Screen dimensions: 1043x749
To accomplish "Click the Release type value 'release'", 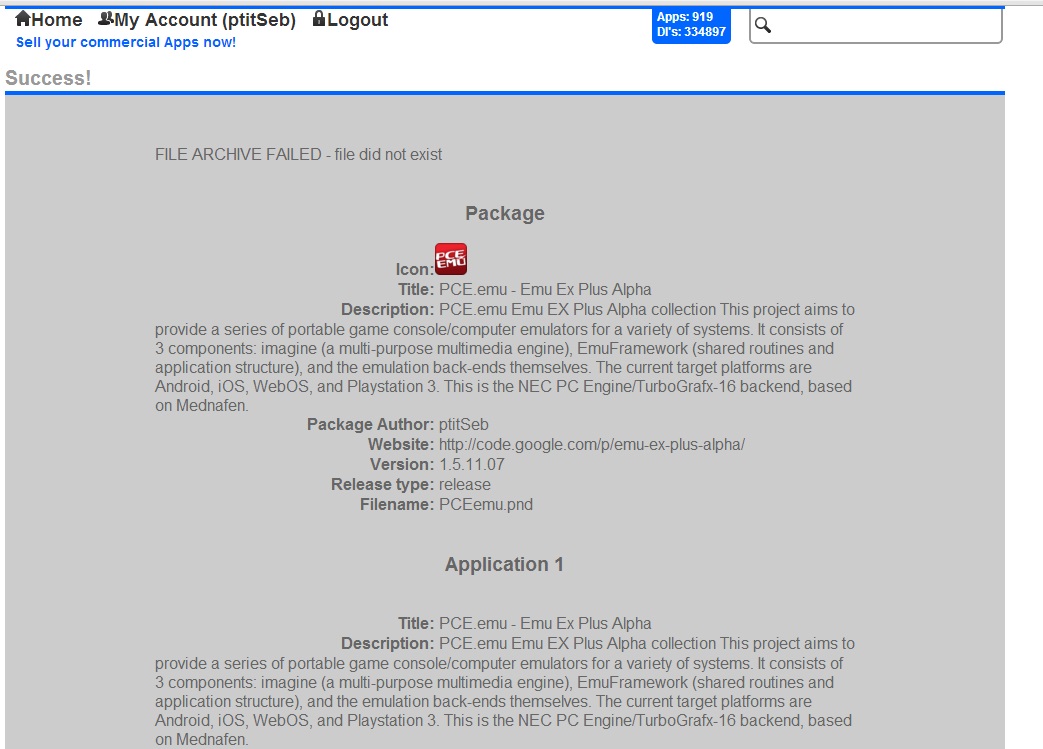I will point(465,484).
